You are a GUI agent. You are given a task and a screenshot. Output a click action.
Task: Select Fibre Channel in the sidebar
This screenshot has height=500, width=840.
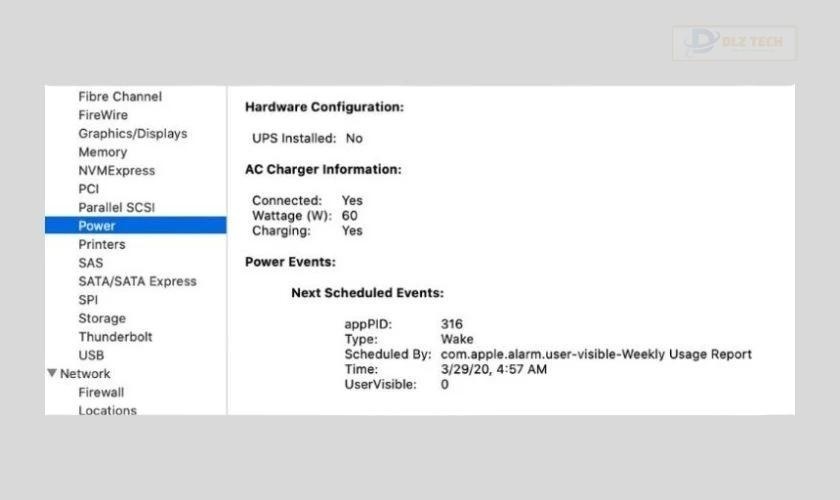[120, 97]
